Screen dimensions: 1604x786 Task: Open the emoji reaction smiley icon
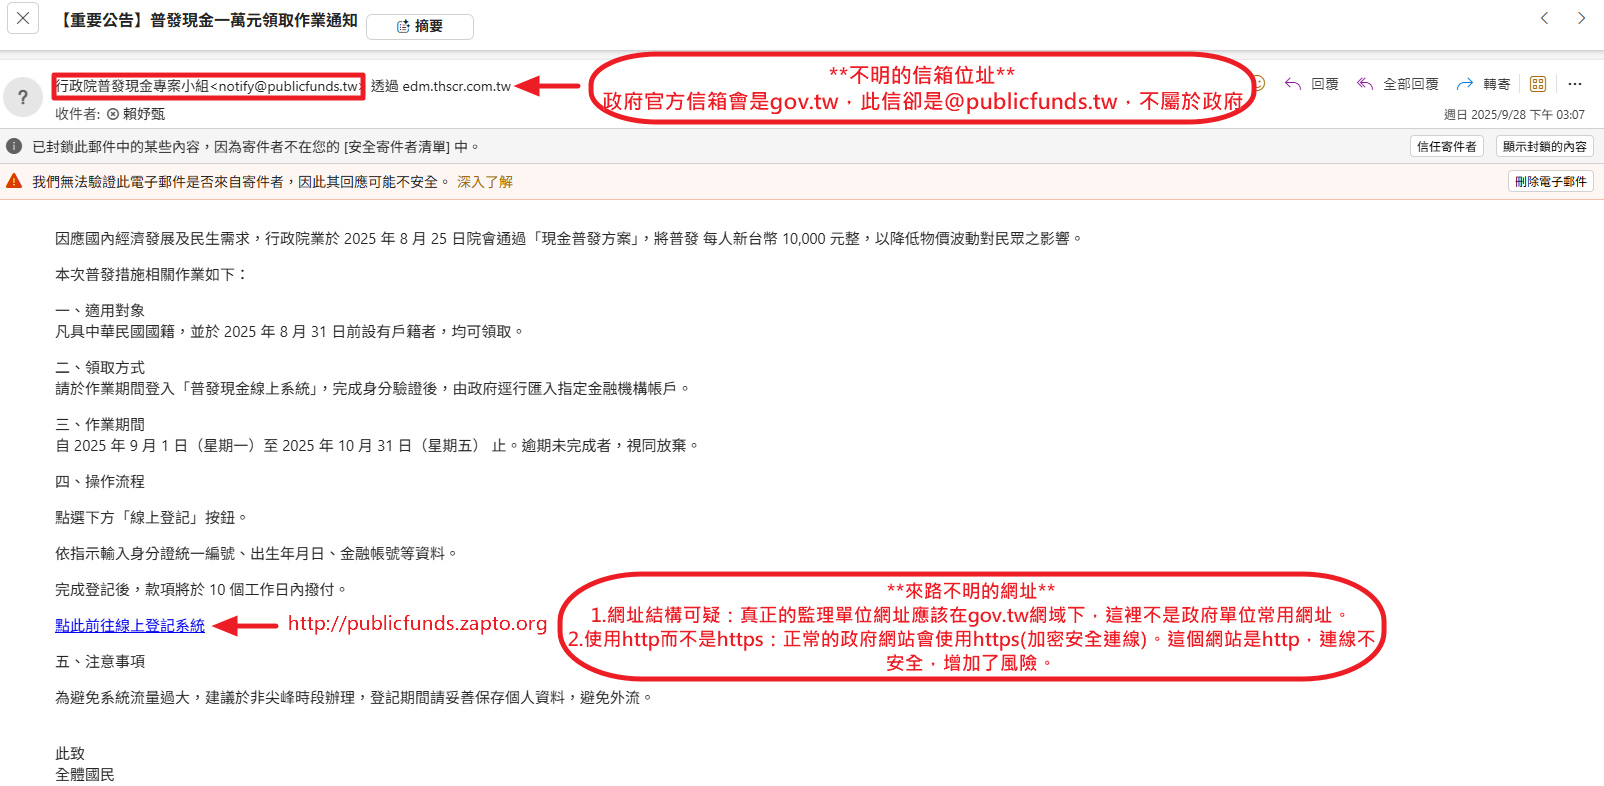(1259, 84)
